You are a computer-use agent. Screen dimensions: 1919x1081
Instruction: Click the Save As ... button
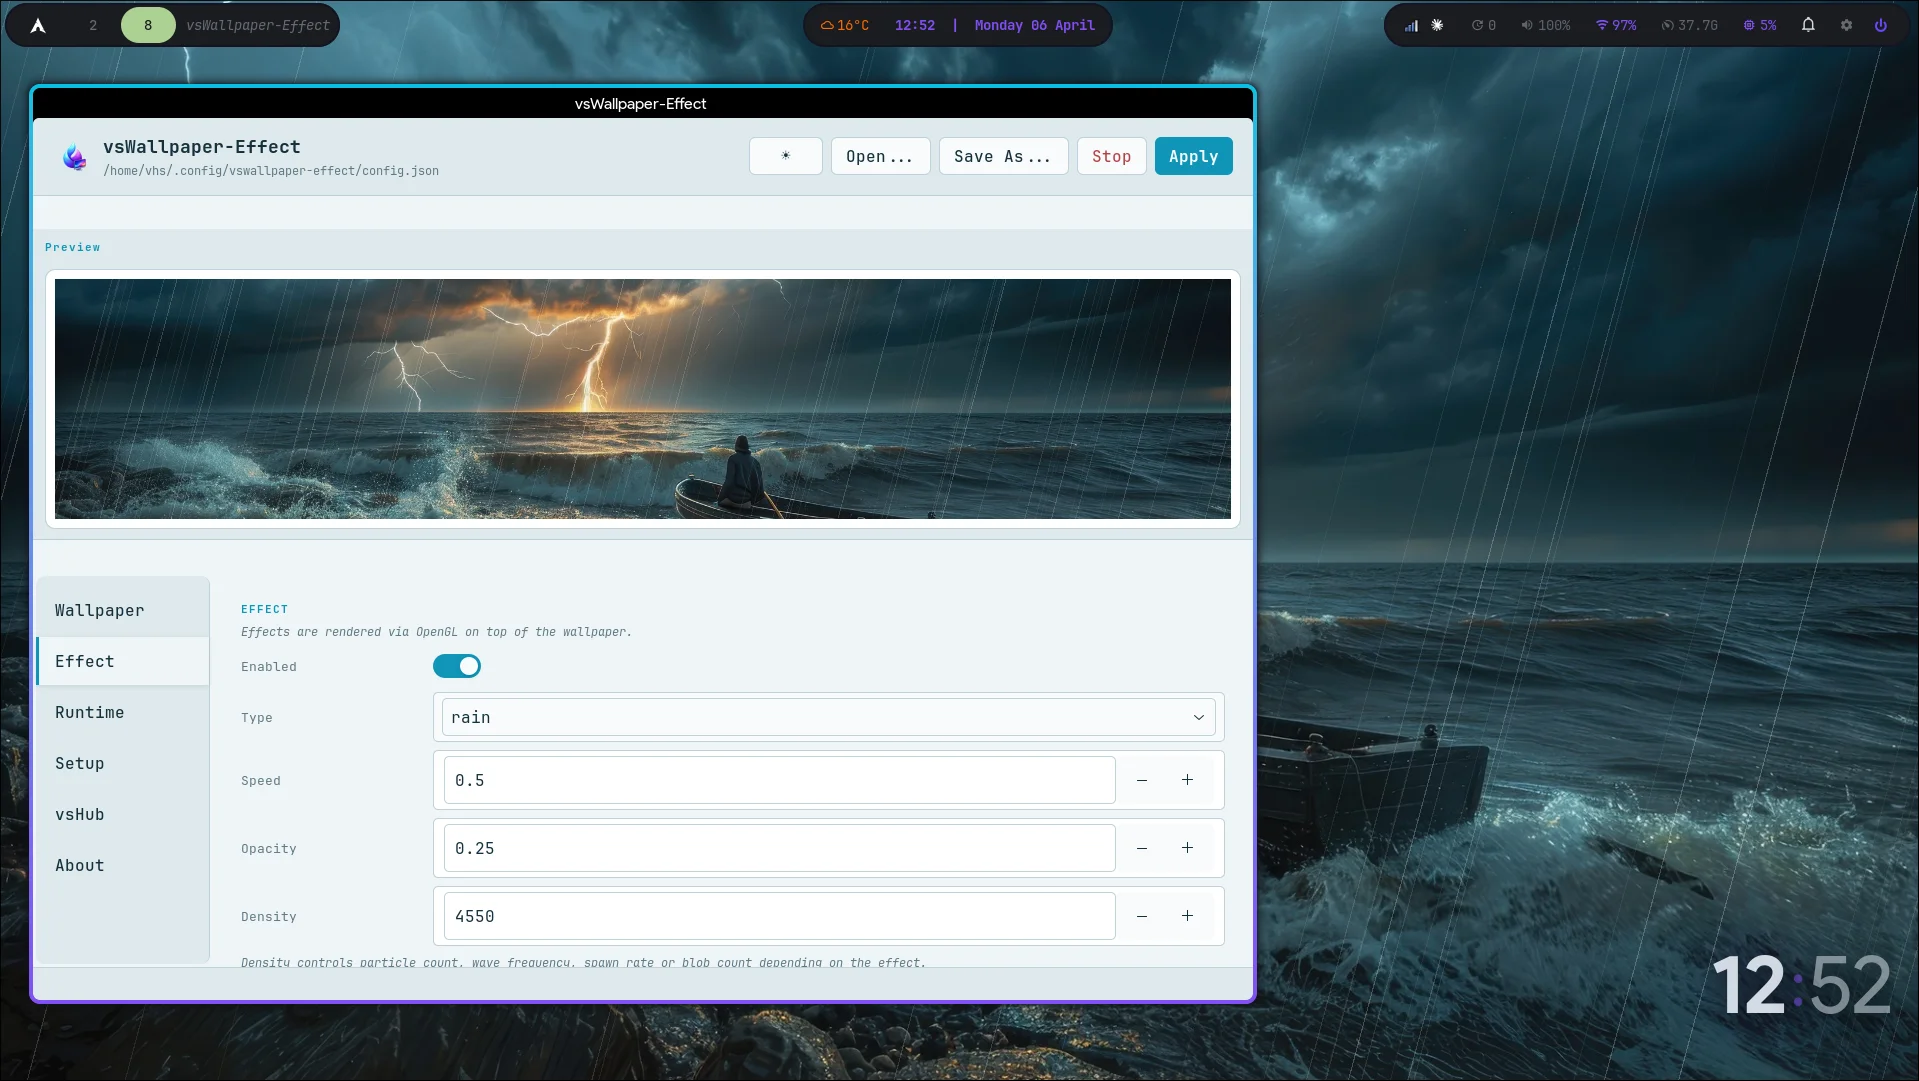pos(1003,156)
